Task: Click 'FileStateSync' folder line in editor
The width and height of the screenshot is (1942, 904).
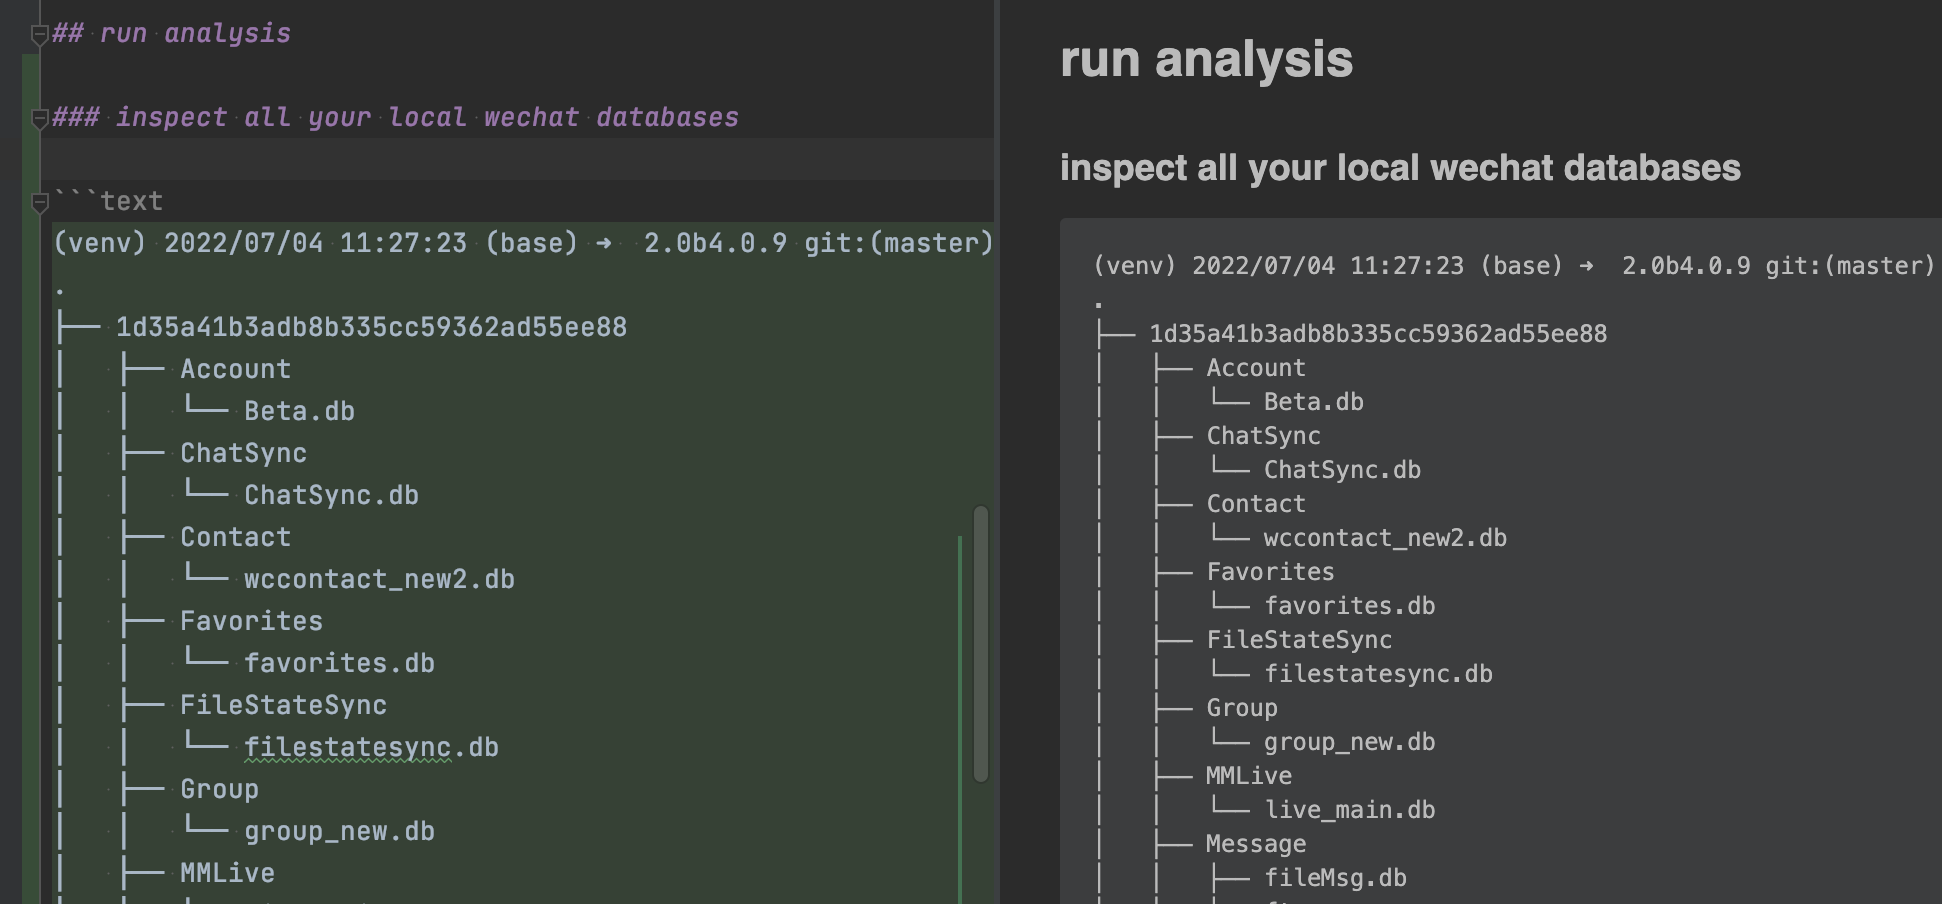Action: 283,705
